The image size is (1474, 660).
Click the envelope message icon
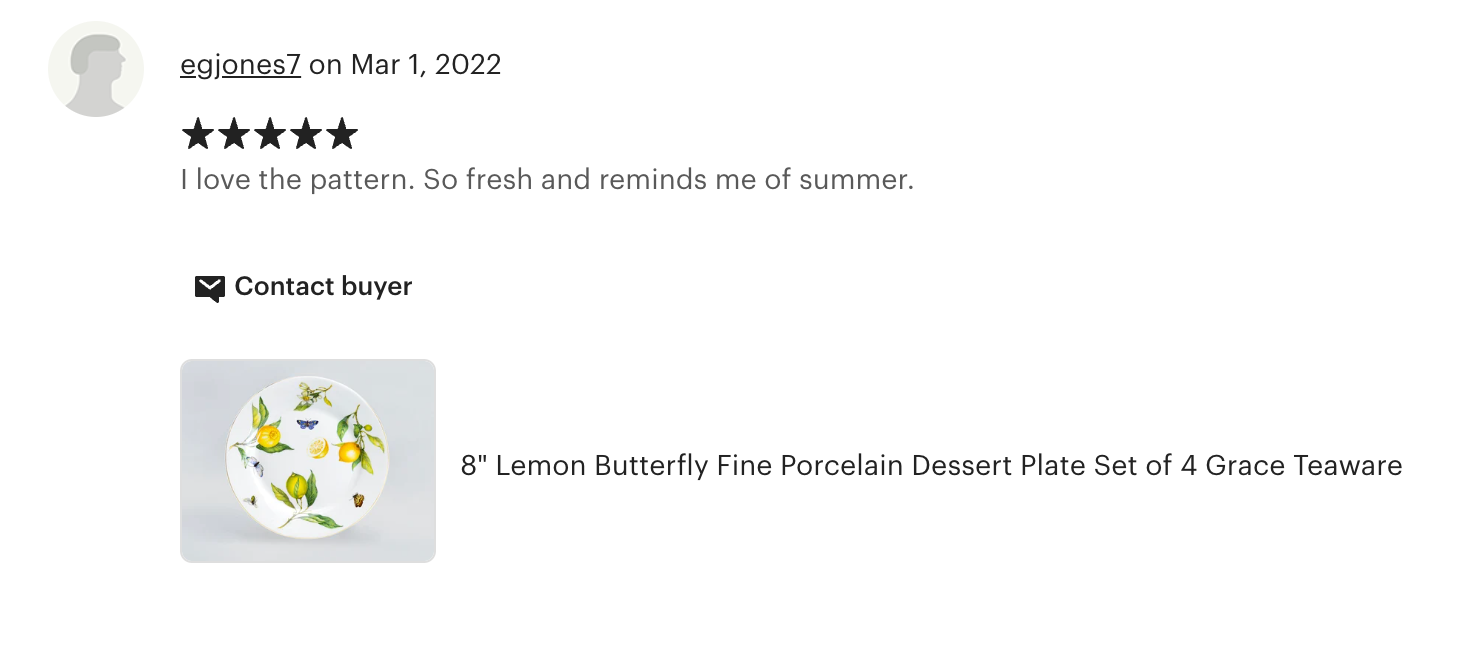209,288
